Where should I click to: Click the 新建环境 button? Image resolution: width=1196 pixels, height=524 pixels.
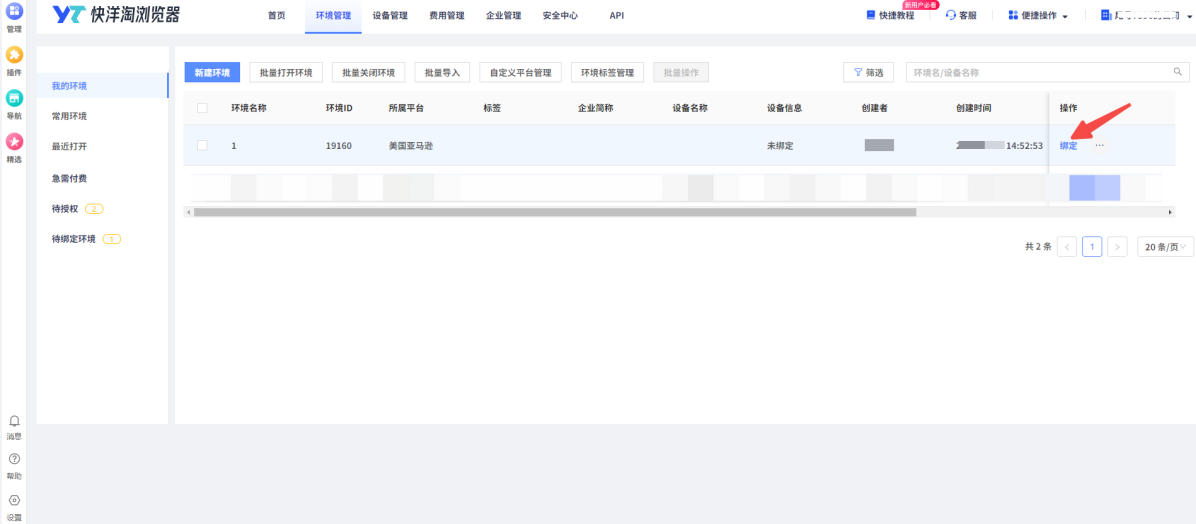[x=212, y=72]
